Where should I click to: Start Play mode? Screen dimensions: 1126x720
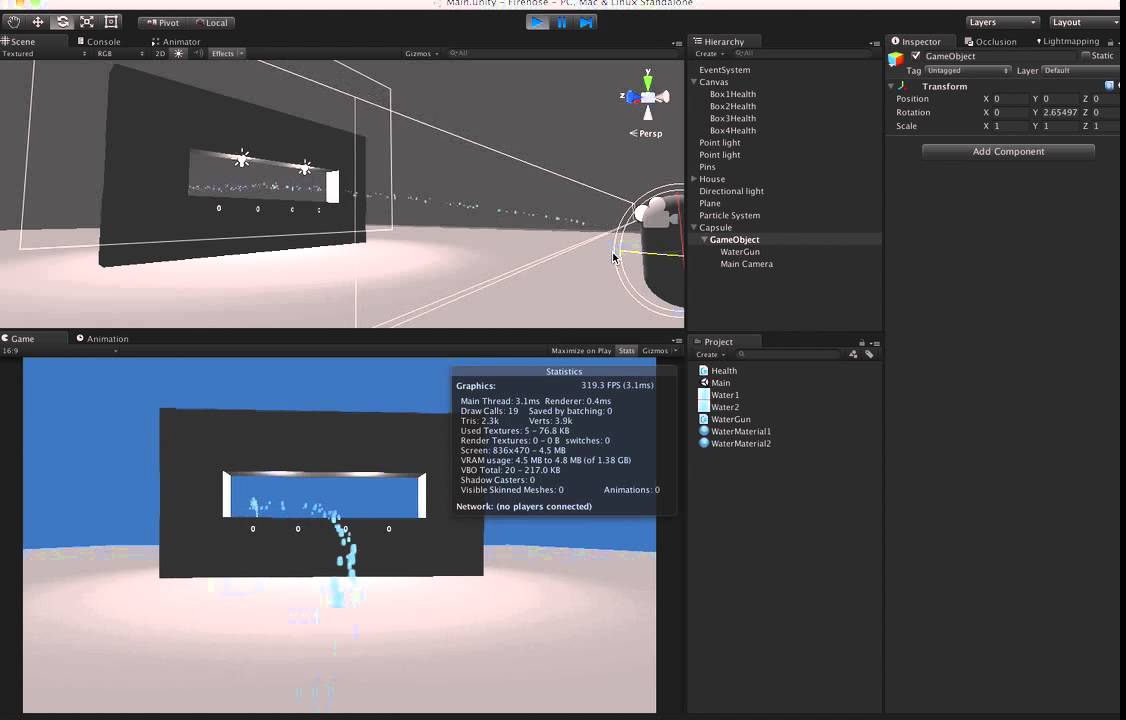(x=536, y=22)
